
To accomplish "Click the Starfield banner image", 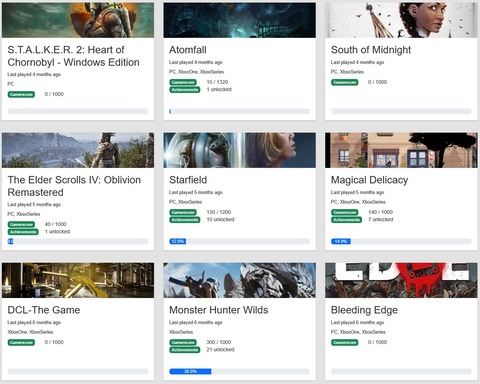I will point(239,150).
